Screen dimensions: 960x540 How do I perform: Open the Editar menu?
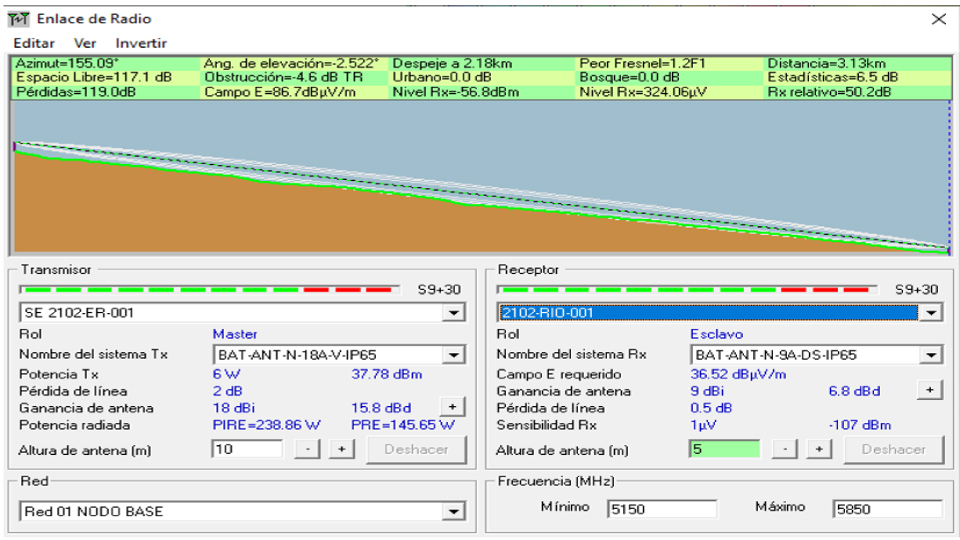(34, 43)
